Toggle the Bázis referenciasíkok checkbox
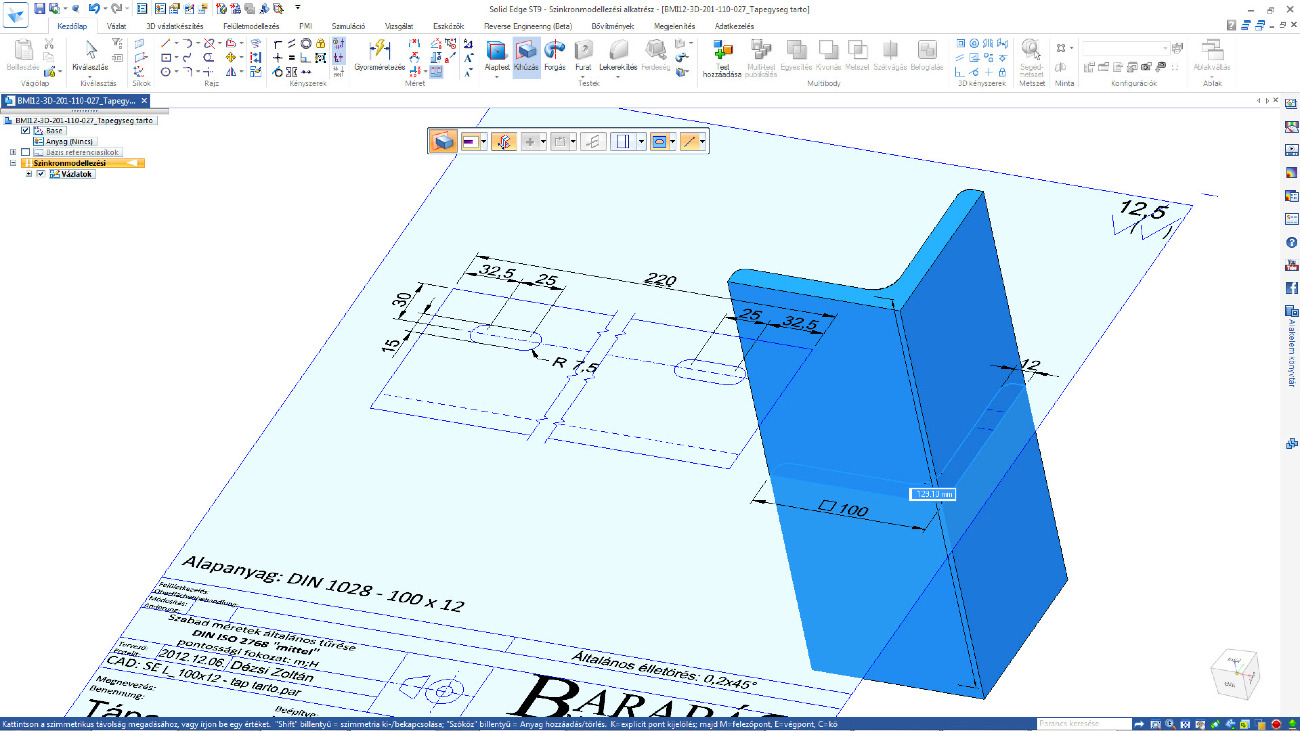 pos(26,152)
